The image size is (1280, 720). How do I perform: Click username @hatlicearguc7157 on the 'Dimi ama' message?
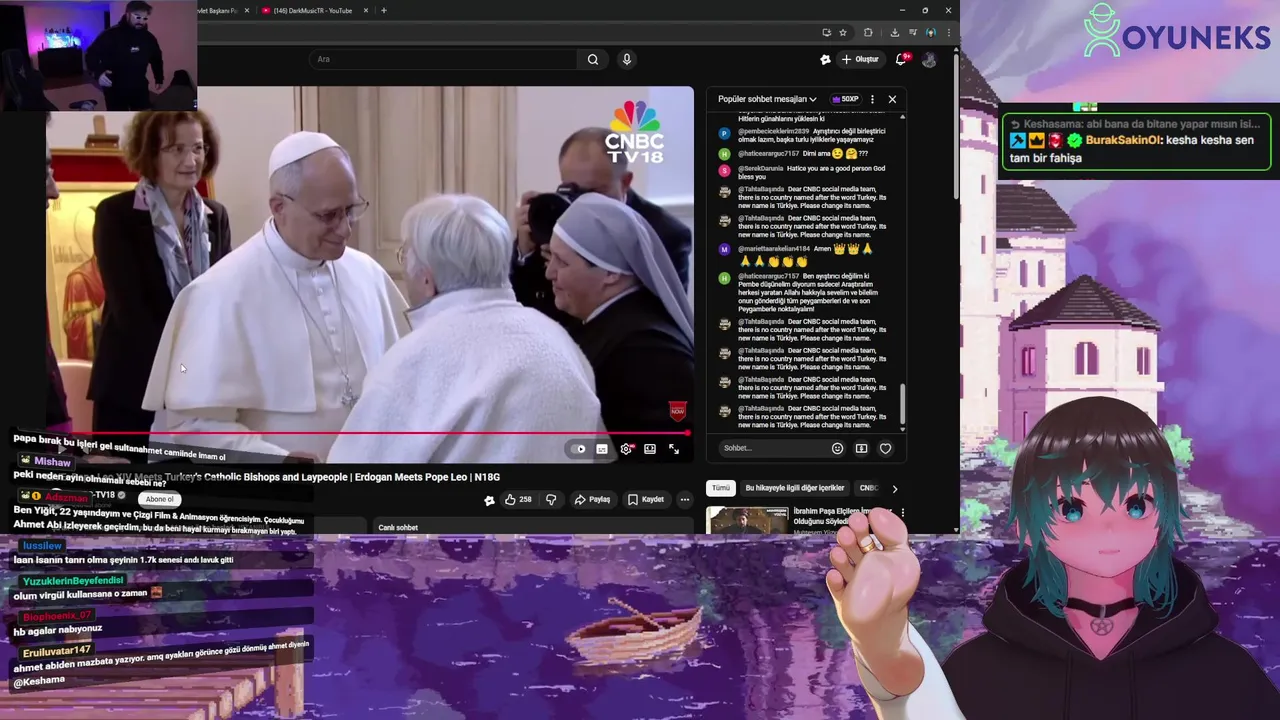tap(769, 154)
